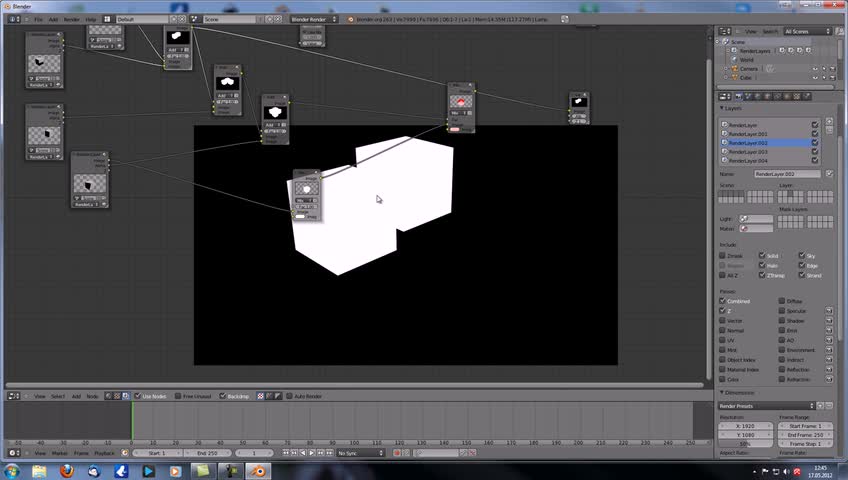Toggle the Combined pass checkbox
This screenshot has width=848, height=480.
[723, 301]
